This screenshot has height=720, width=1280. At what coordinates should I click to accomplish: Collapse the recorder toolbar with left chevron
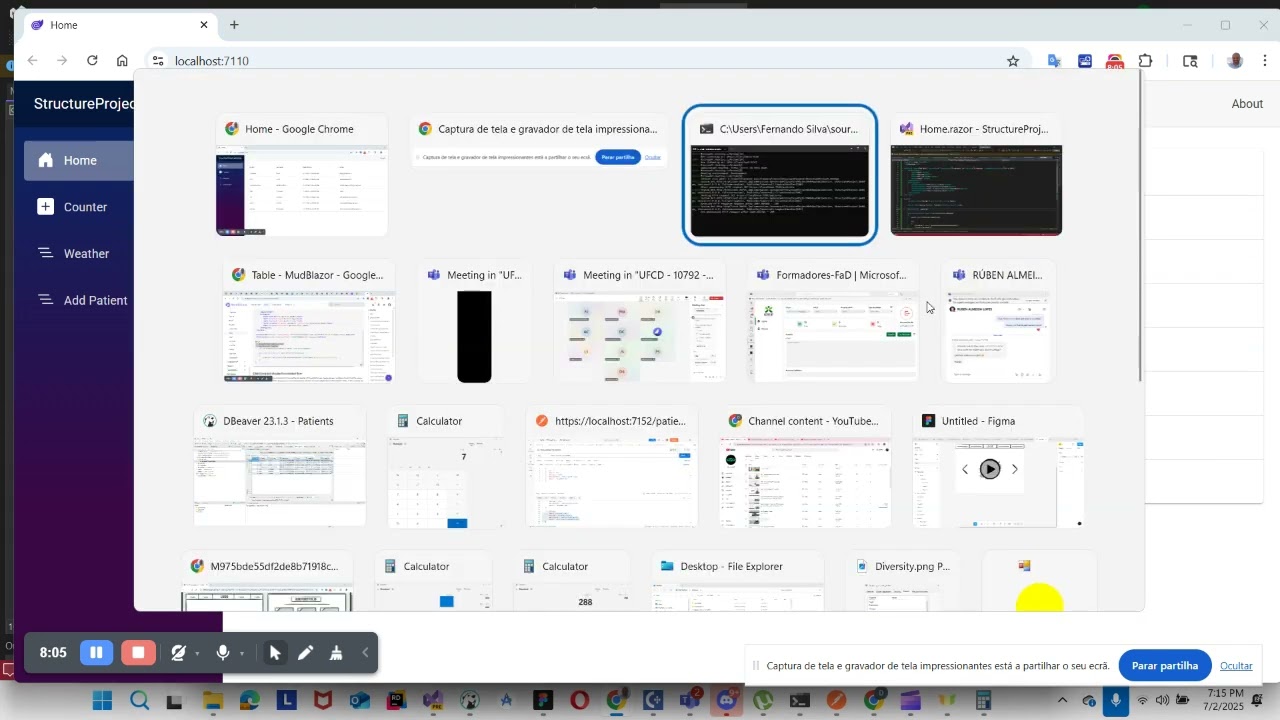point(365,653)
